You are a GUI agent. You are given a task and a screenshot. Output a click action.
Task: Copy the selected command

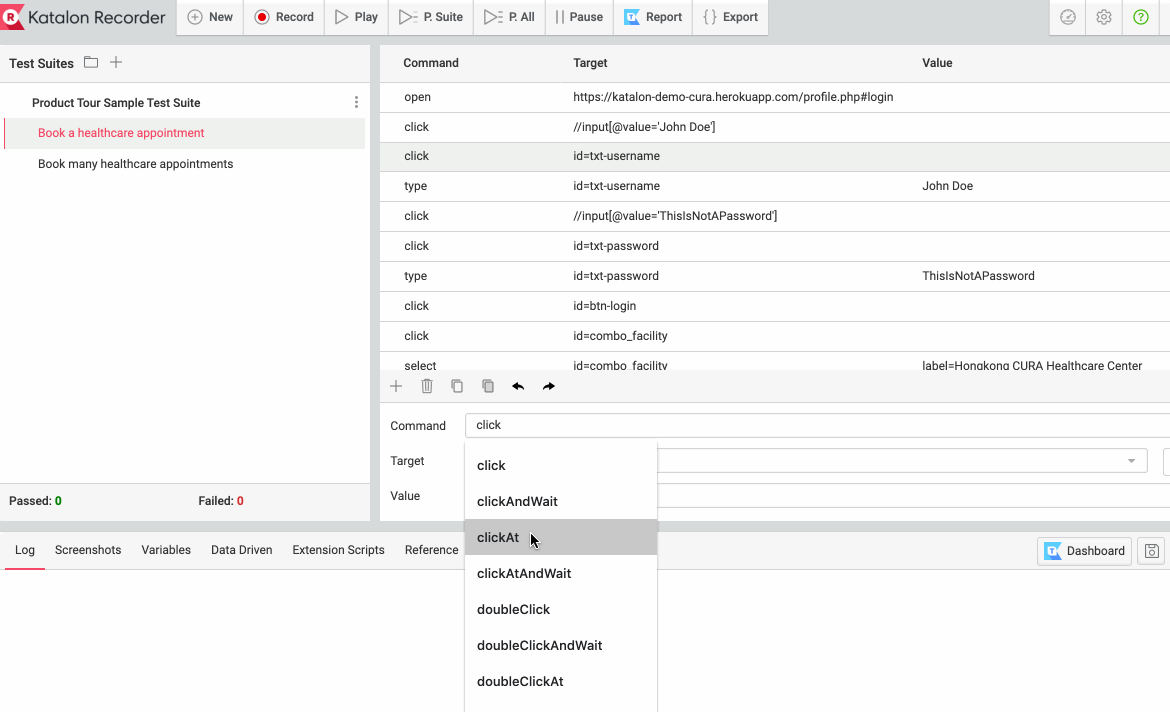457,386
